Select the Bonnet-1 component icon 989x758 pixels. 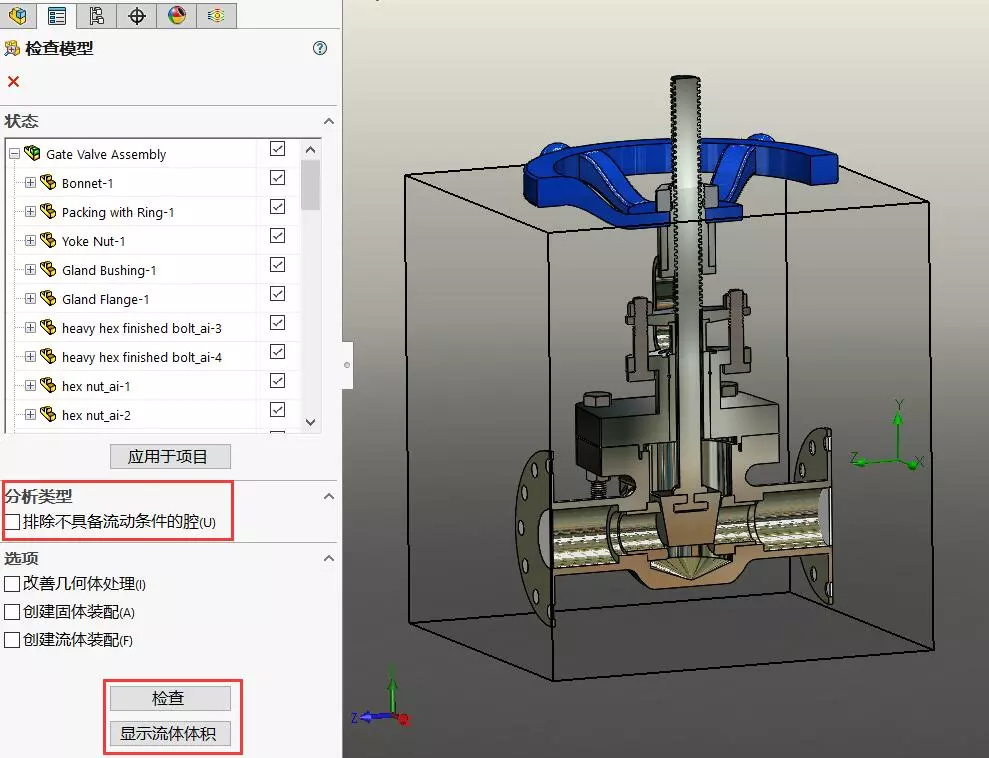[x=47, y=183]
